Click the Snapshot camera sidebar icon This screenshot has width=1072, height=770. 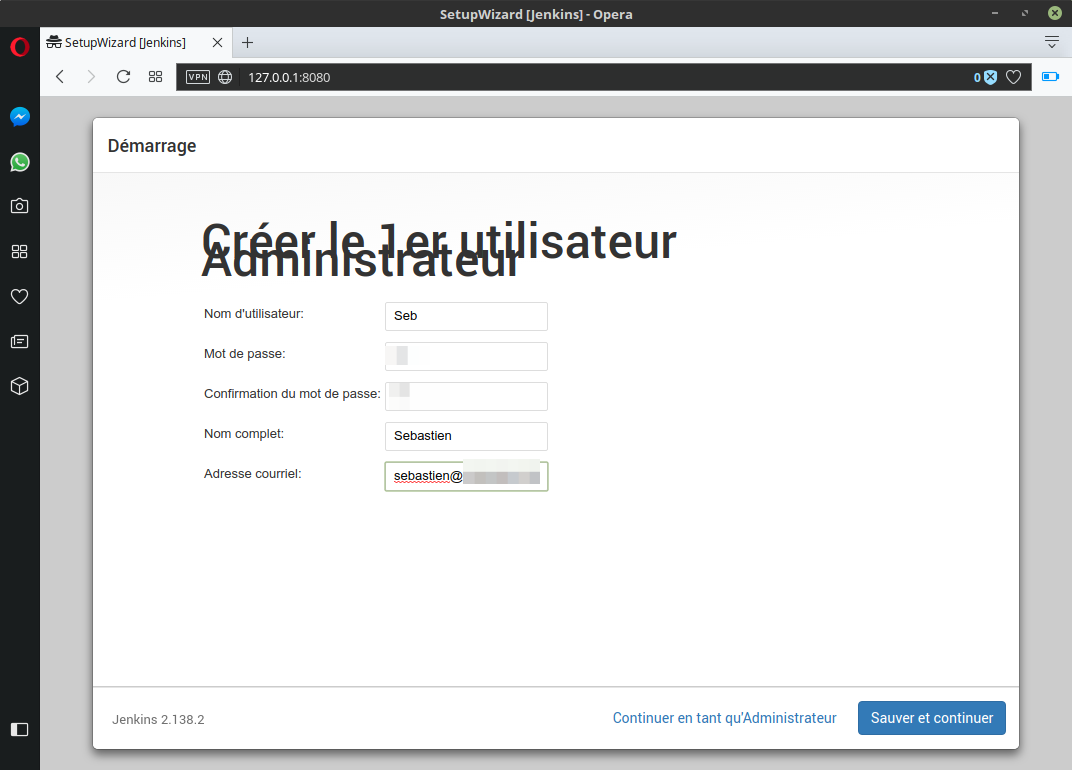20,206
